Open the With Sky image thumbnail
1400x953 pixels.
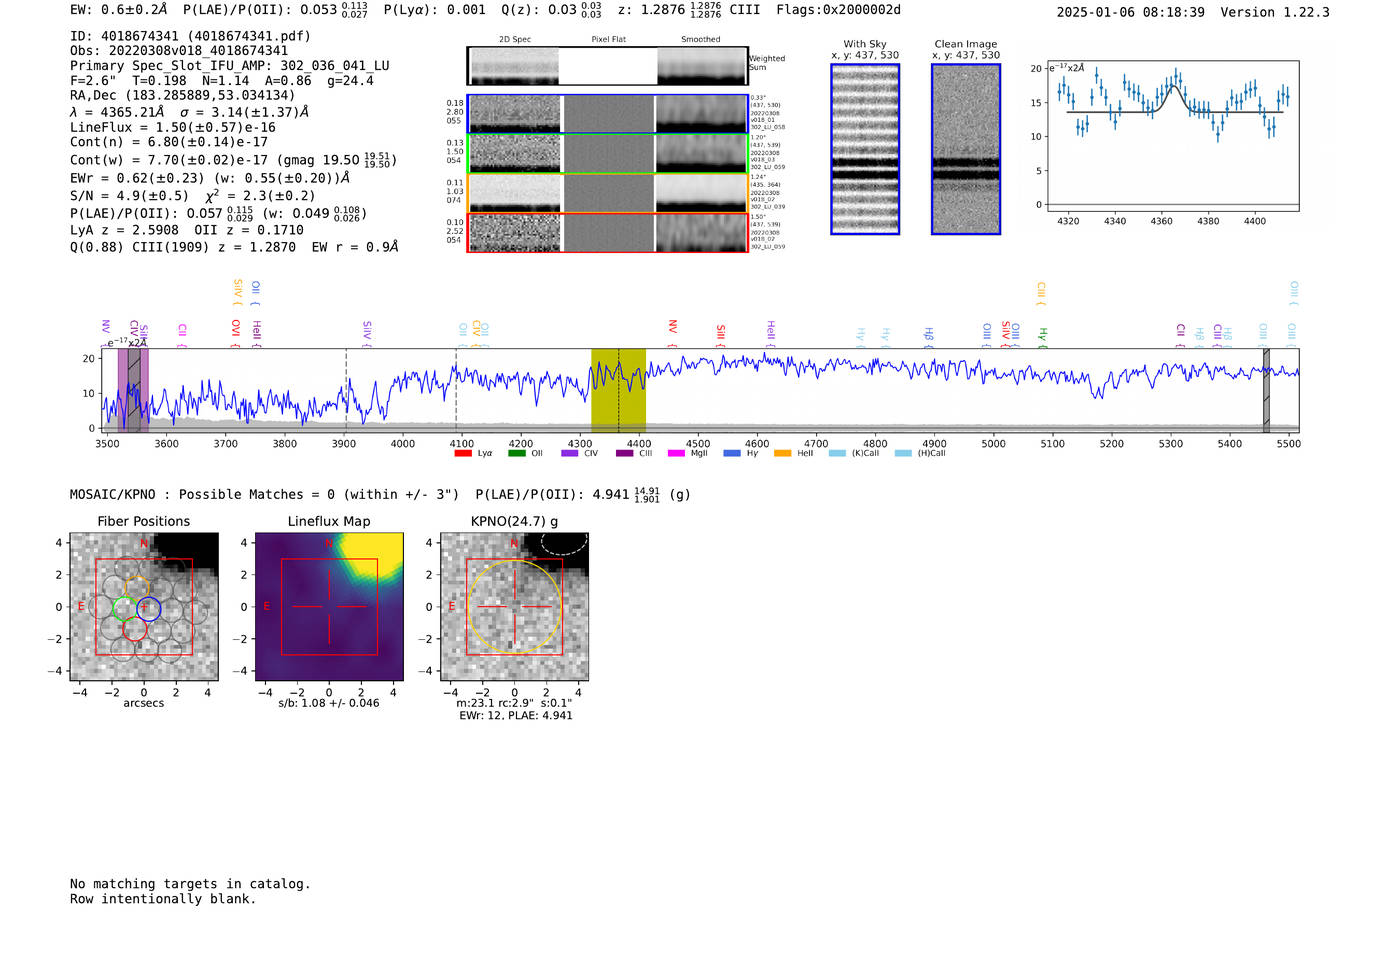[865, 149]
